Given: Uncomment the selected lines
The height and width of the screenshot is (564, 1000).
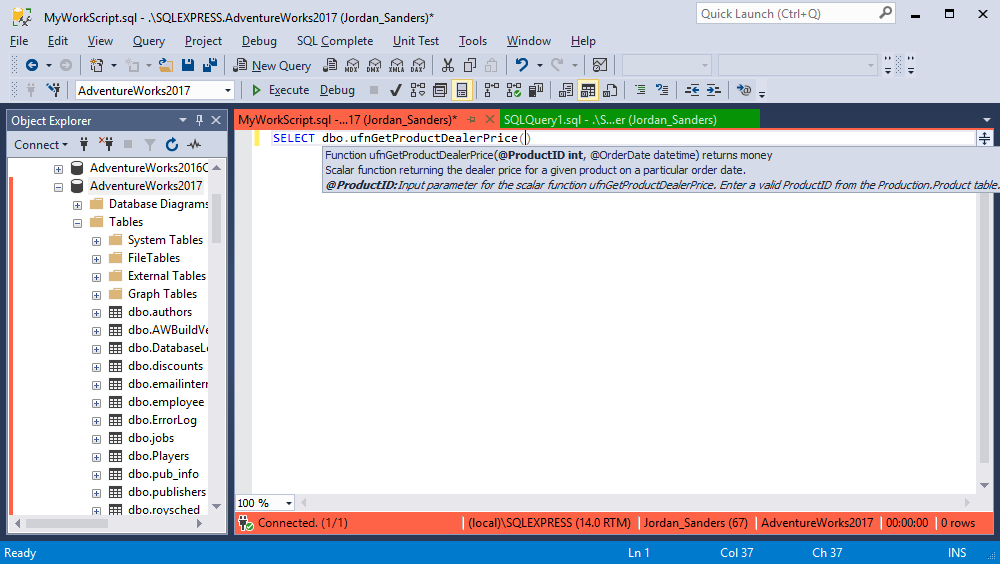Looking at the screenshot, I should click(663, 90).
